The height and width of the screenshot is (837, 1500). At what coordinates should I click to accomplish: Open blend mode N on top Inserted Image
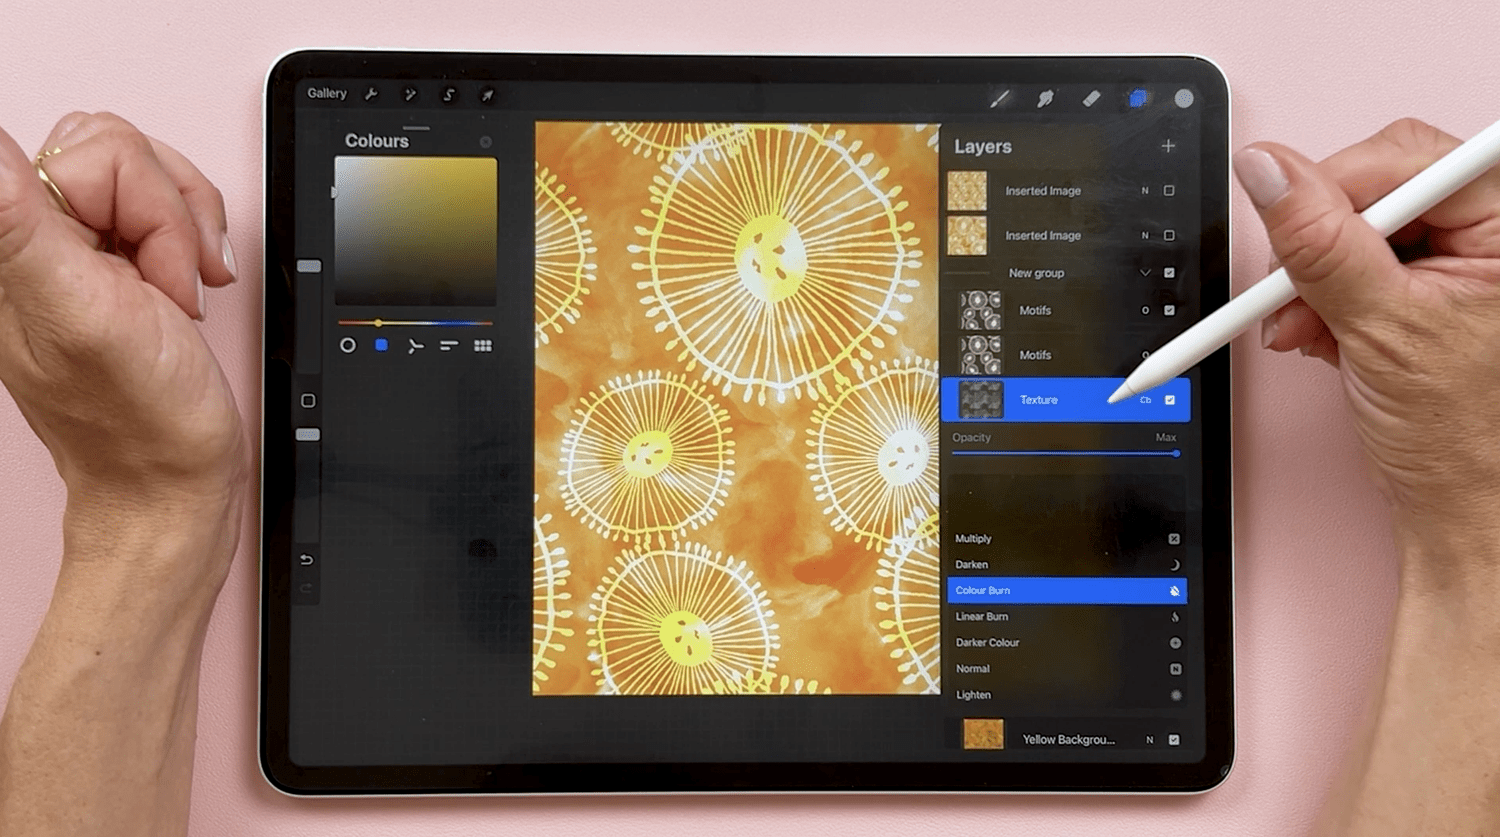[1145, 190]
